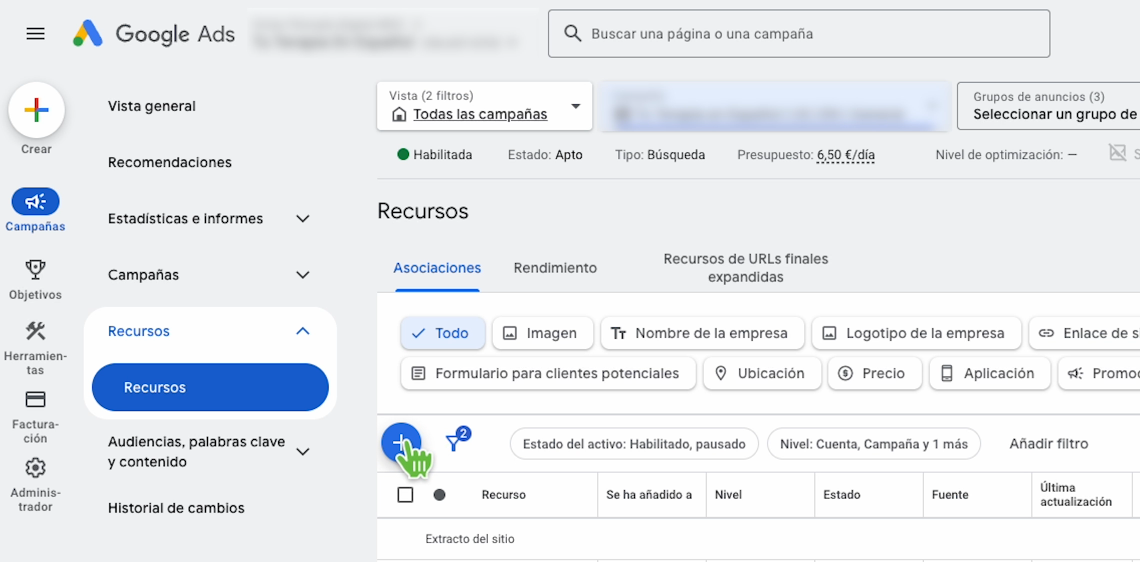Open Vista Todas las campañas dropdown
This screenshot has width=1140, height=562.
coord(484,106)
